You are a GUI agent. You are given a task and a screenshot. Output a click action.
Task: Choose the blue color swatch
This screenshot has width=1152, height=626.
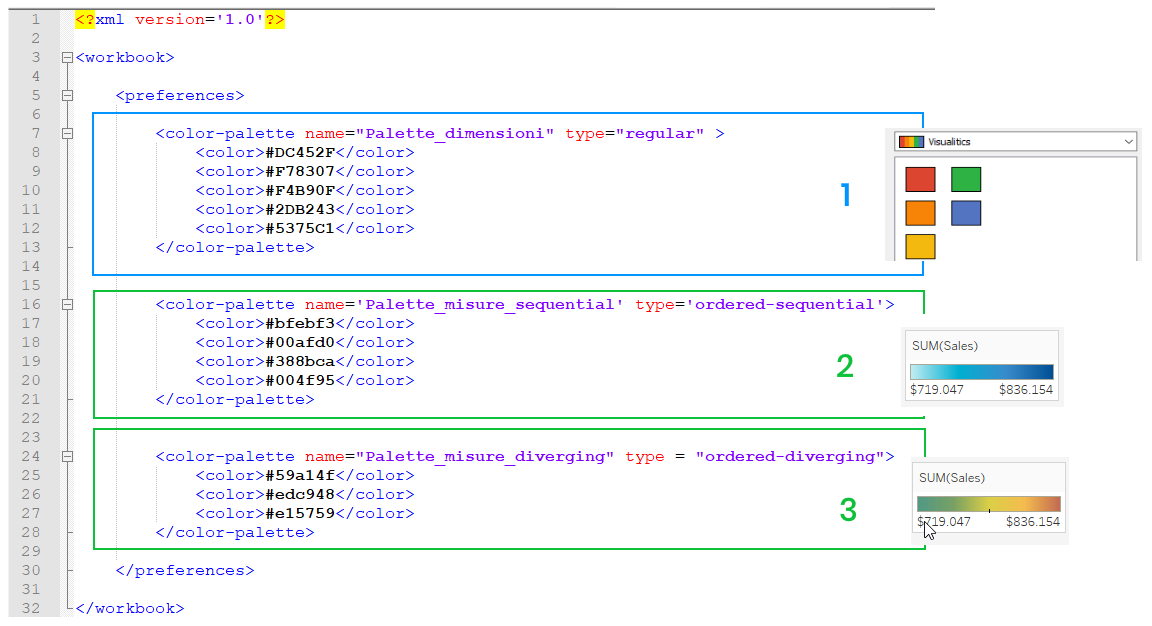click(966, 213)
